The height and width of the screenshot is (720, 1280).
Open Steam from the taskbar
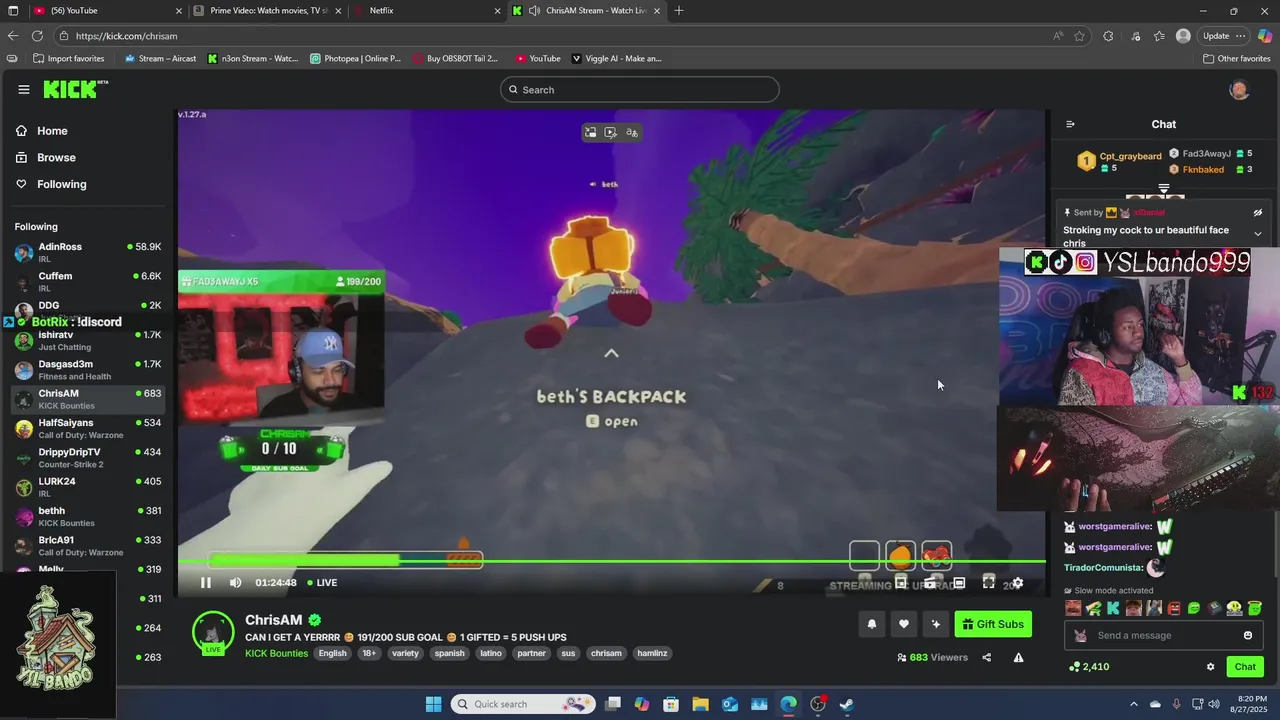click(846, 704)
